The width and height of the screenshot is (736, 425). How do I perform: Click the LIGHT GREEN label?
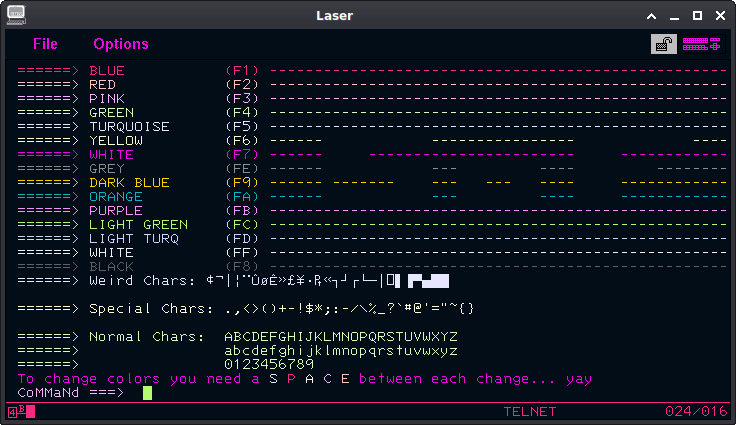tap(138, 225)
